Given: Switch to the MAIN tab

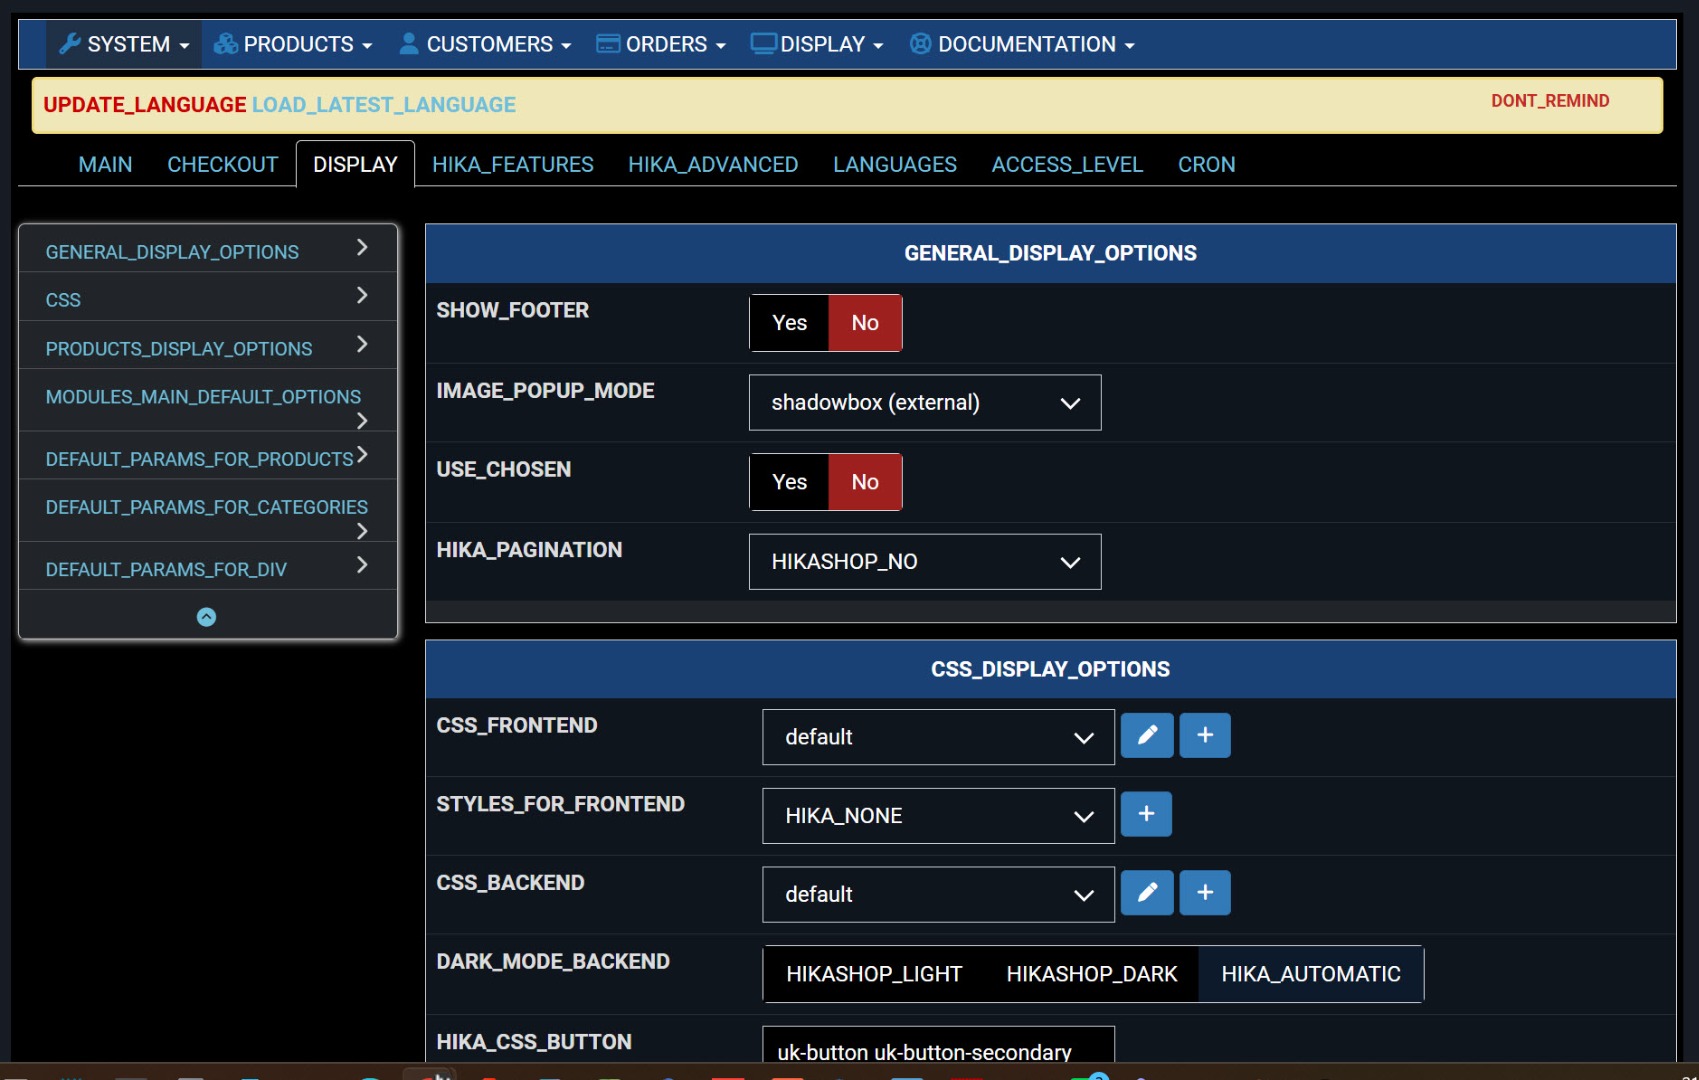Looking at the screenshot, I should coord(105,165).
